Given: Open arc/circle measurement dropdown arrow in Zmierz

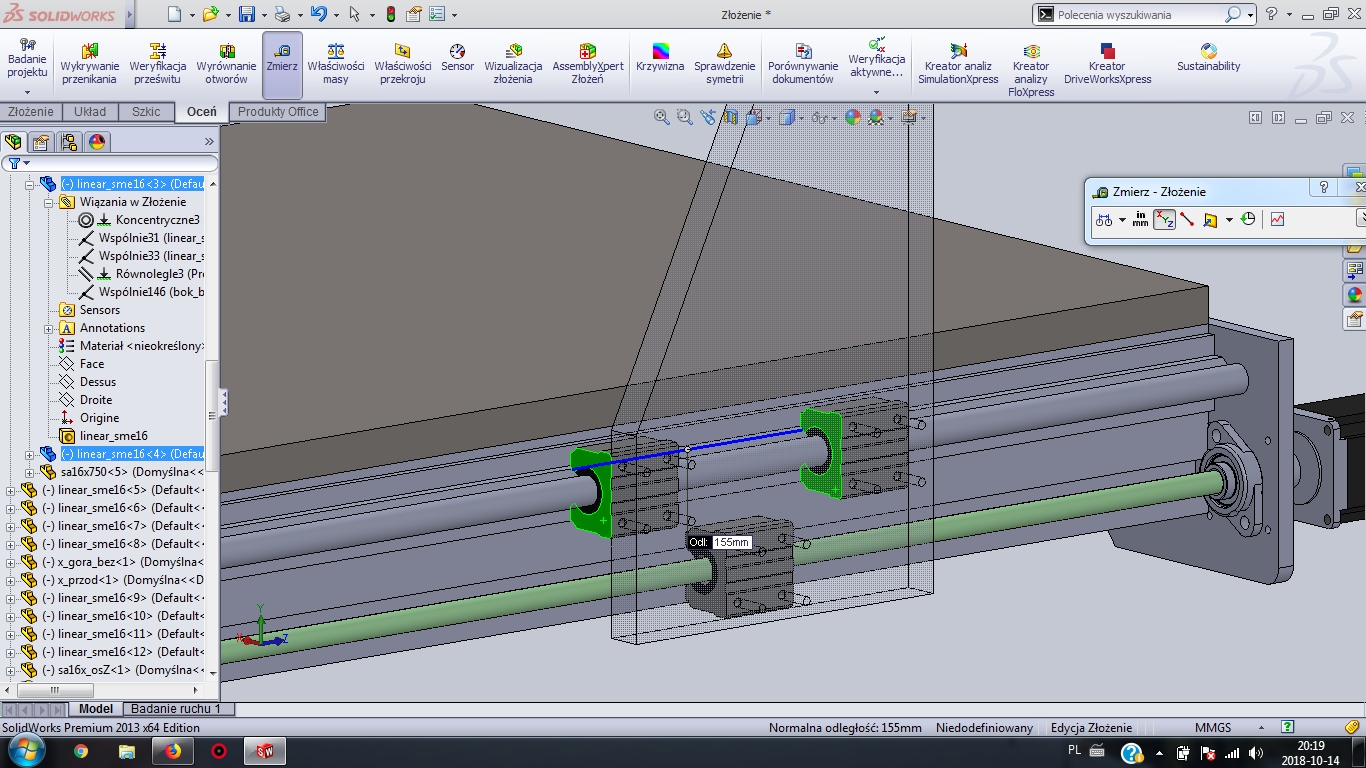Looking at the screenshot, I should pyautogui.click(x=1122, y=220).
